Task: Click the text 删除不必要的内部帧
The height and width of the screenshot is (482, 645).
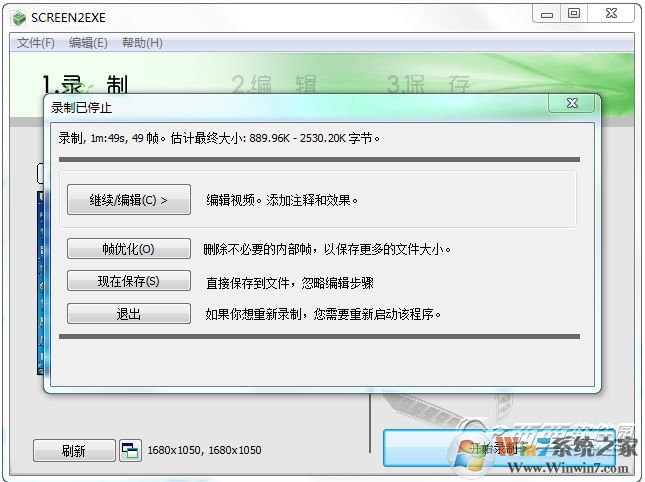Action: point(258,249)
